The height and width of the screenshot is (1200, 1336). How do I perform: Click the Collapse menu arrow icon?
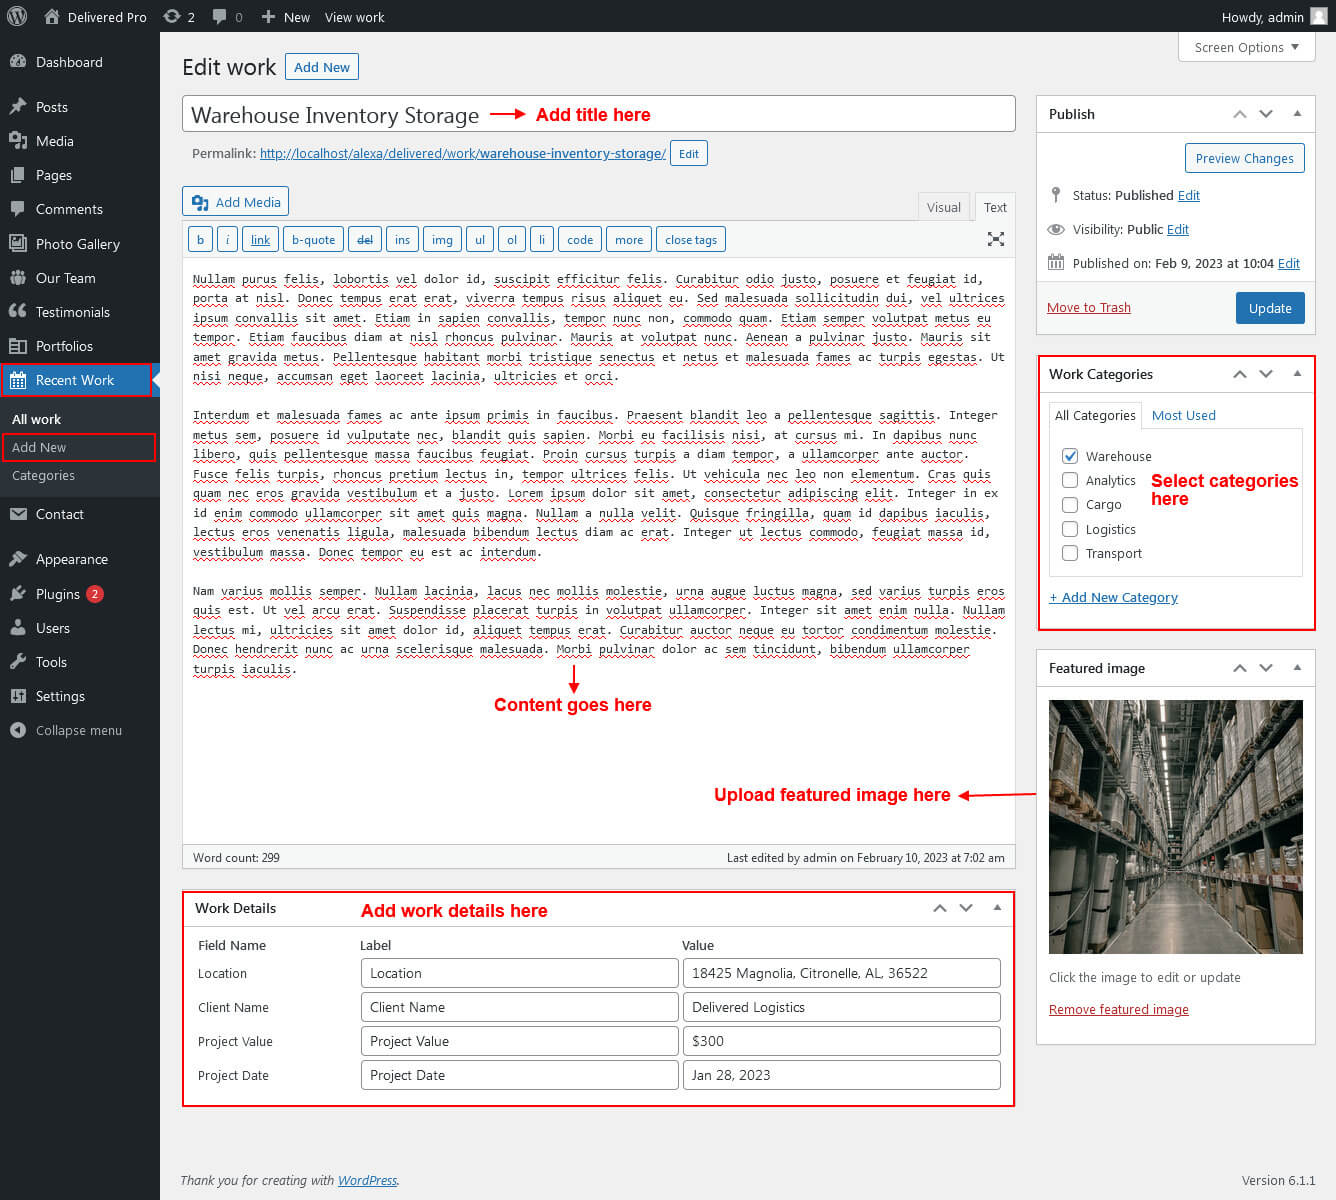18,730
